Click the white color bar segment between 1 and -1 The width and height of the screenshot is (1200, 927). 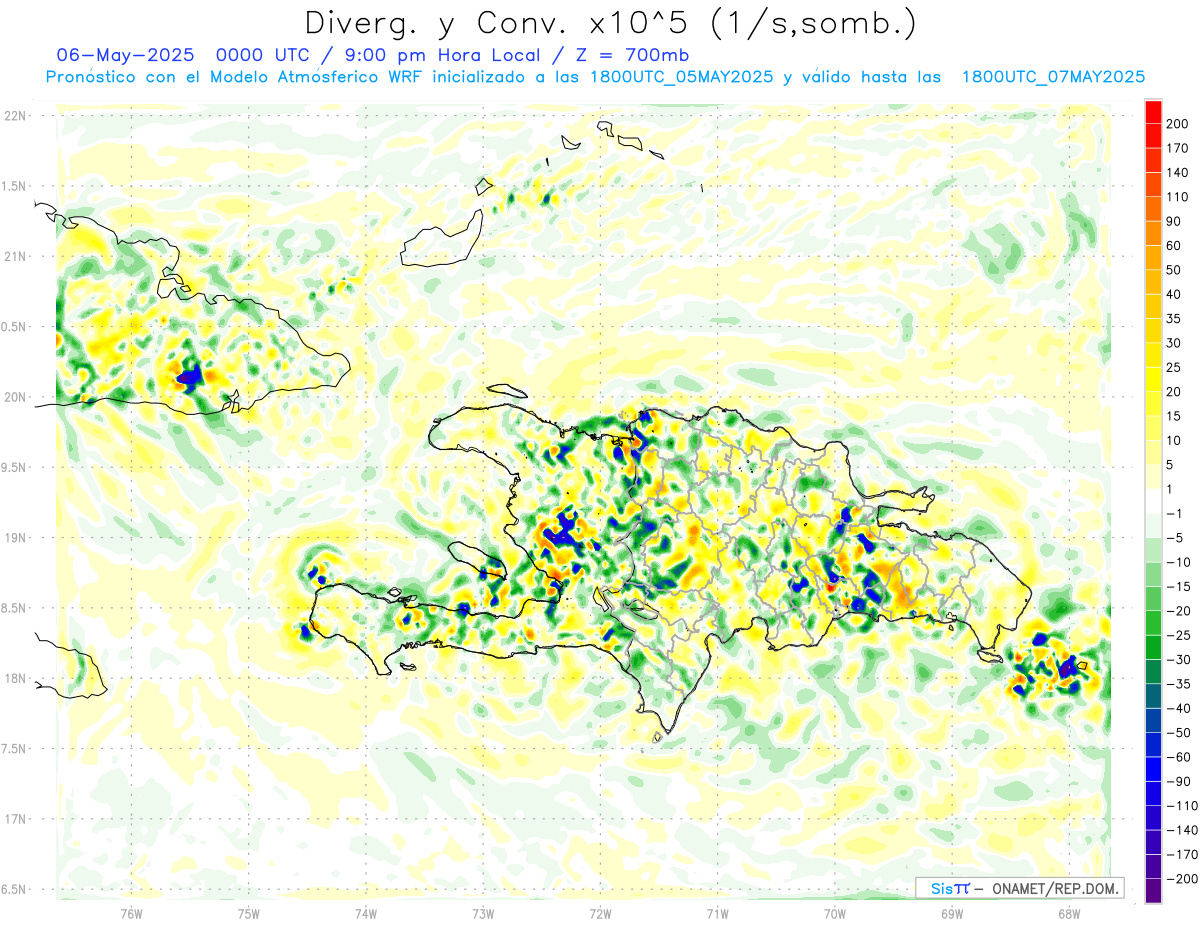pyautogui.click(x=1153, y=502)
